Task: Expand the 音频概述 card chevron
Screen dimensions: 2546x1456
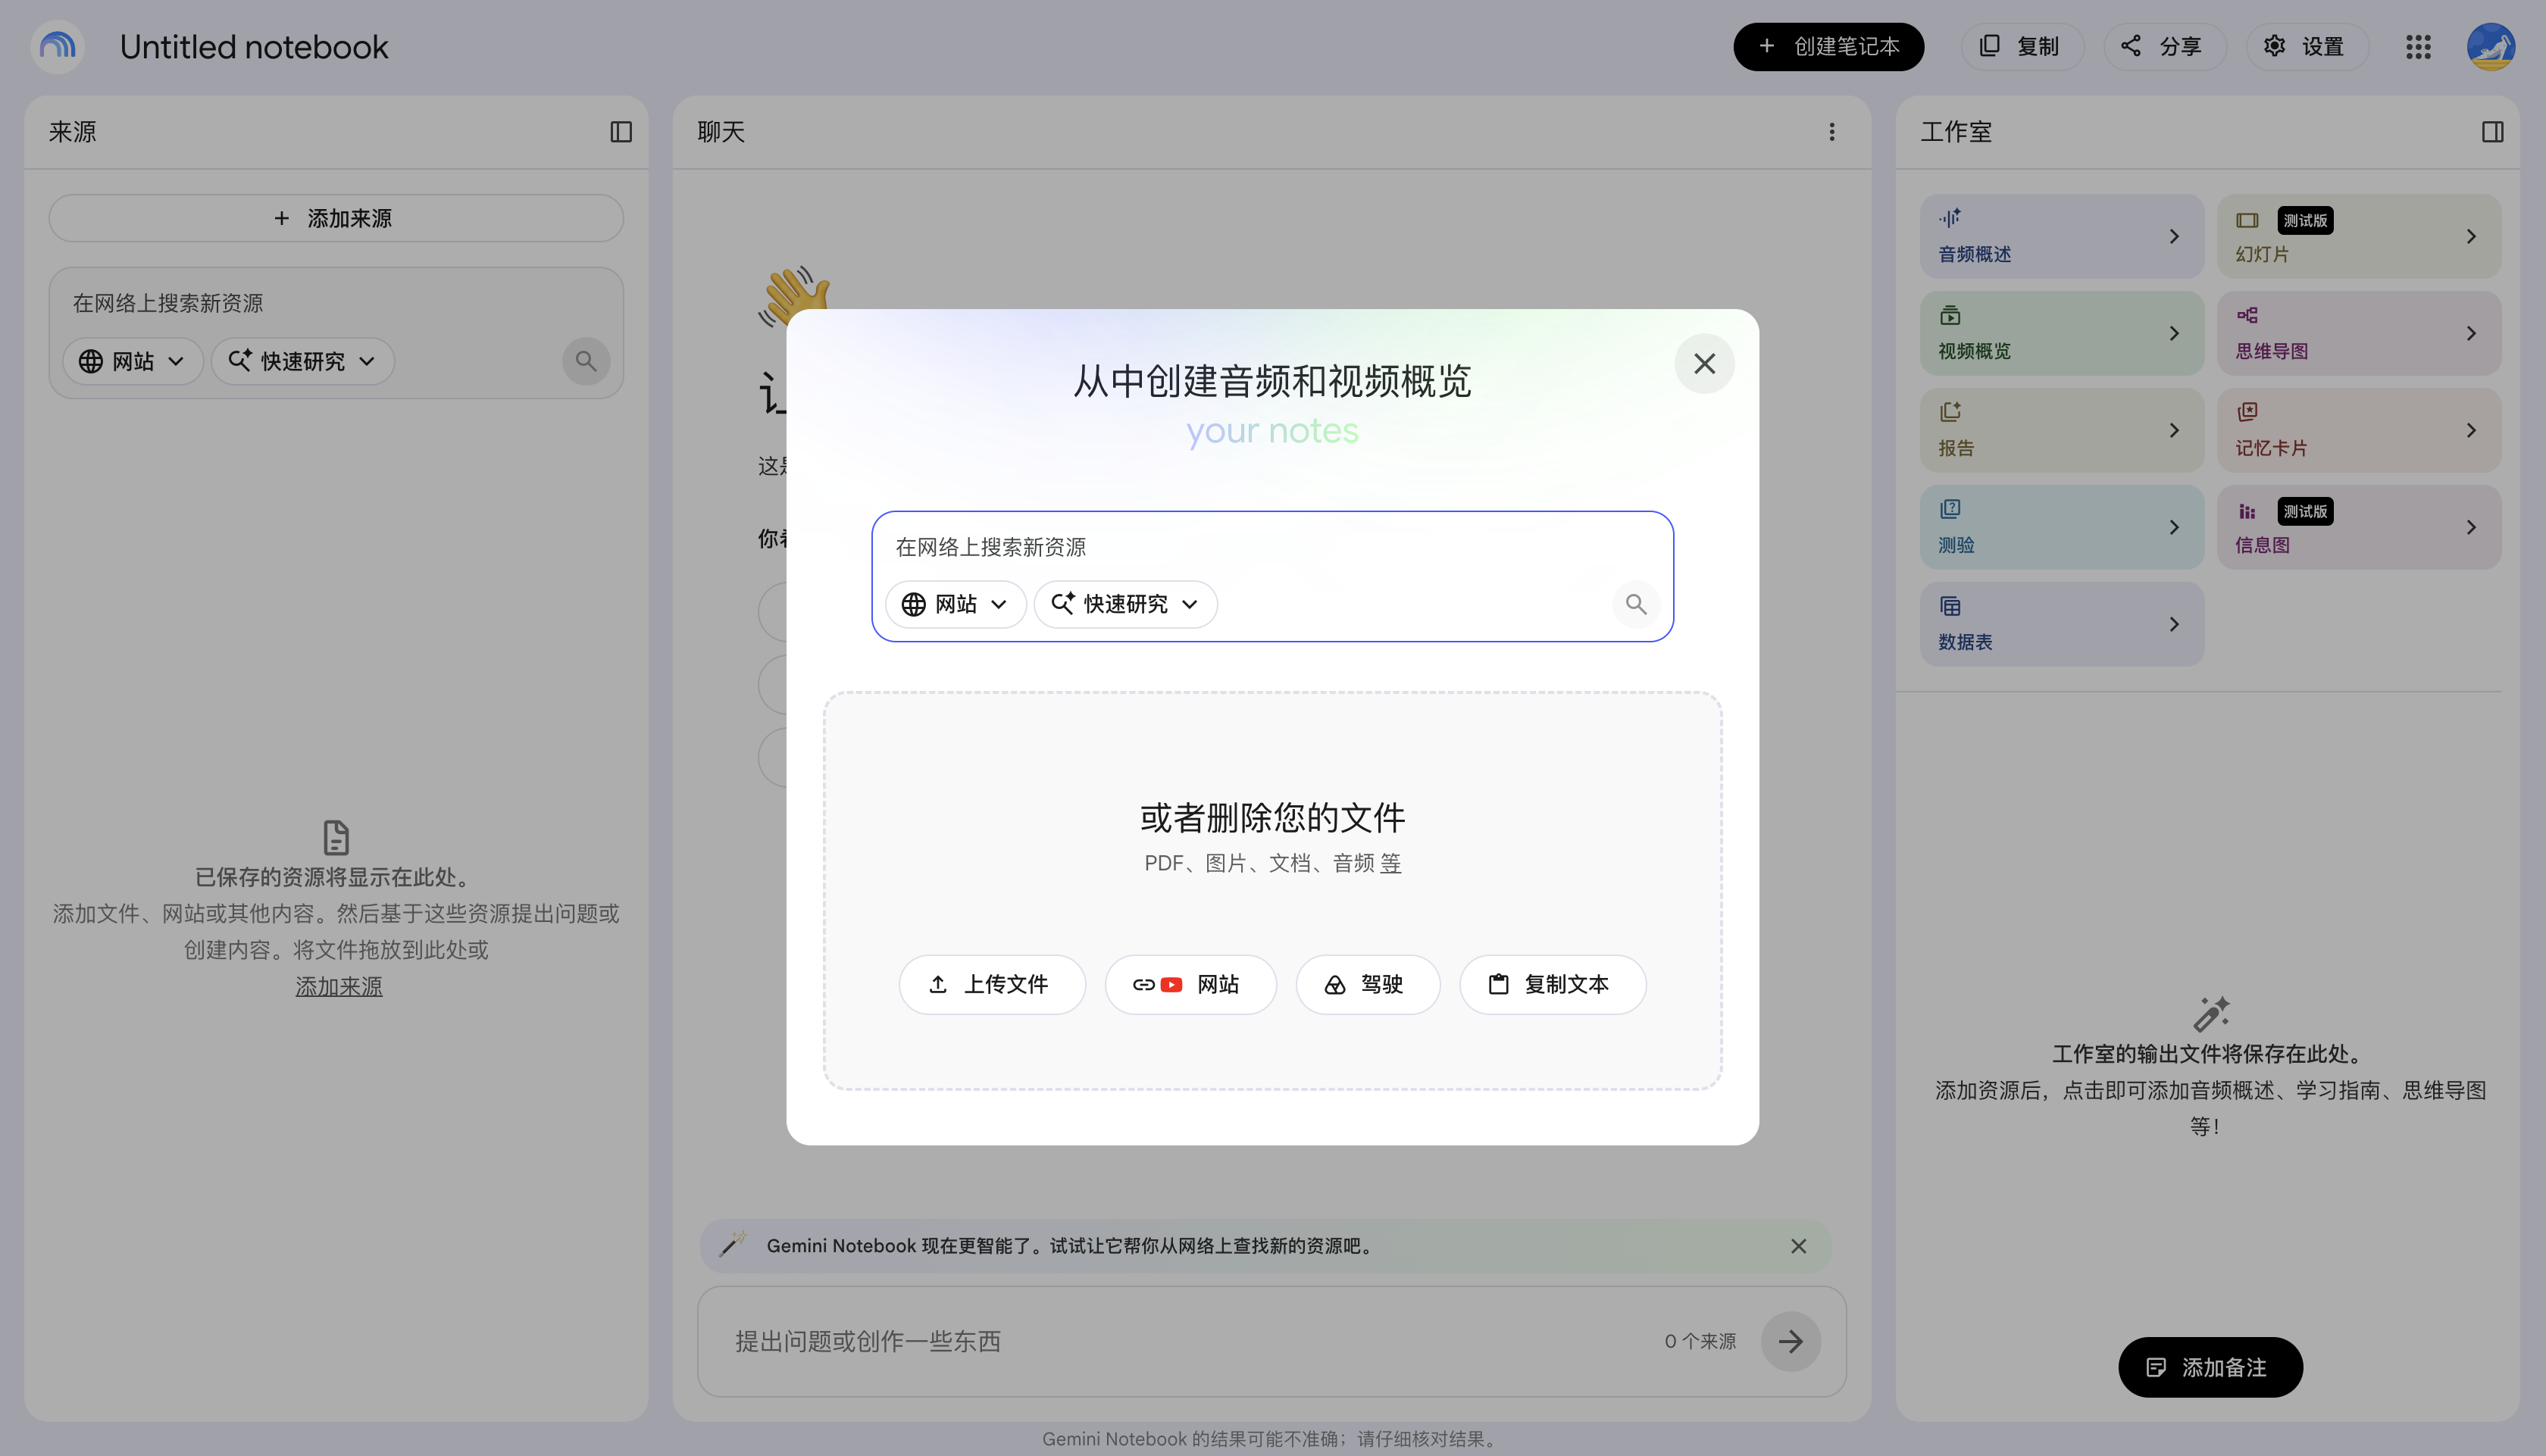Action: [2174, 236]
